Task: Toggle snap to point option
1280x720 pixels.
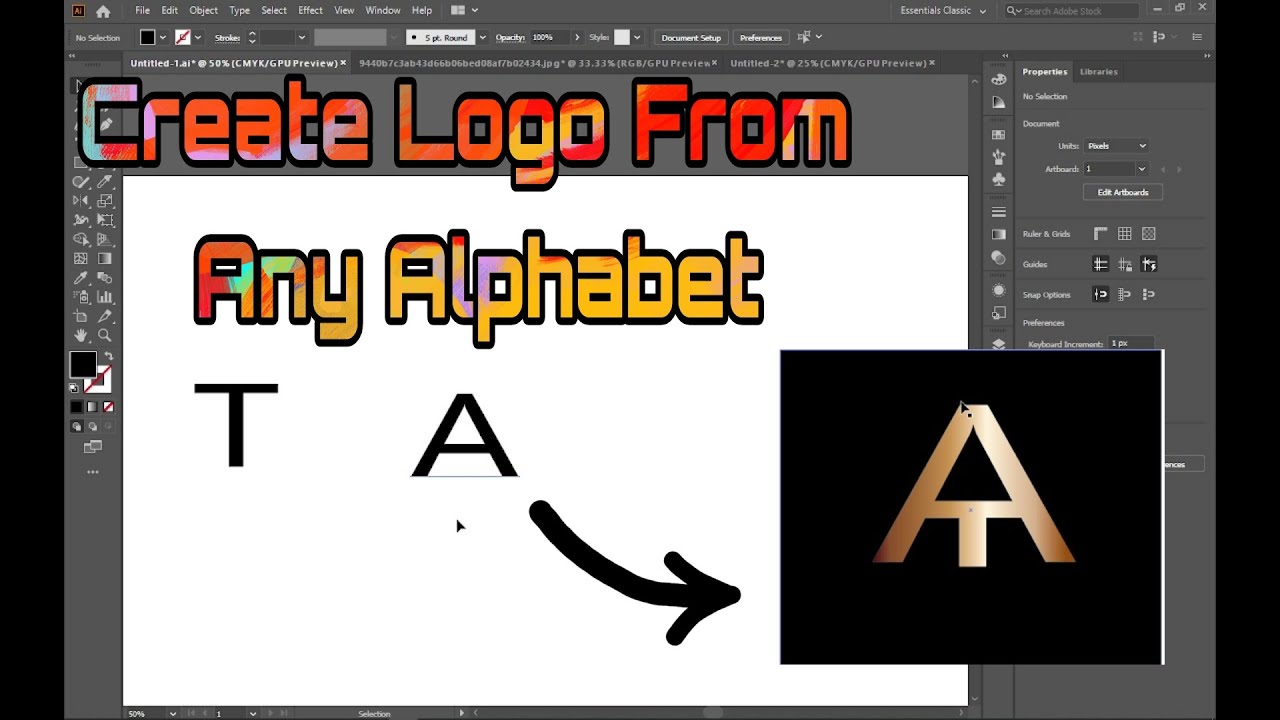Action: [1100, 294]
